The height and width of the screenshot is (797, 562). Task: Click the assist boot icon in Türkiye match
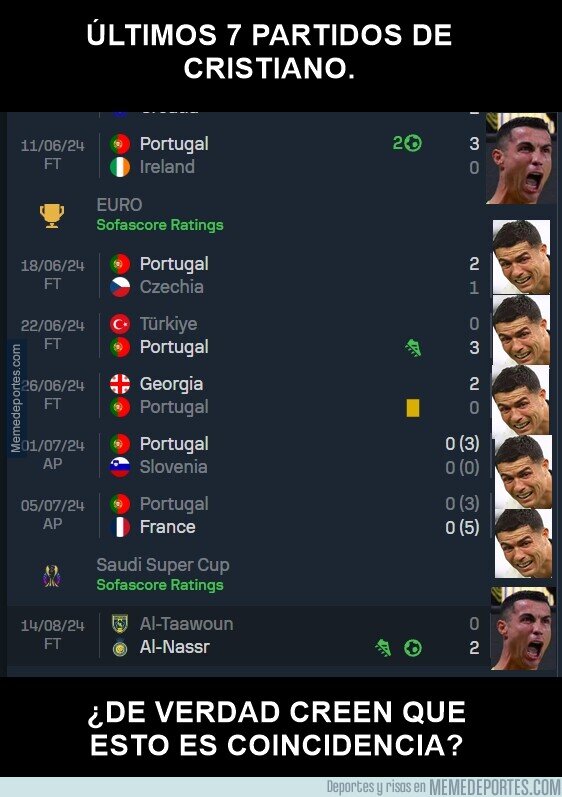click(x=413, y=348)
